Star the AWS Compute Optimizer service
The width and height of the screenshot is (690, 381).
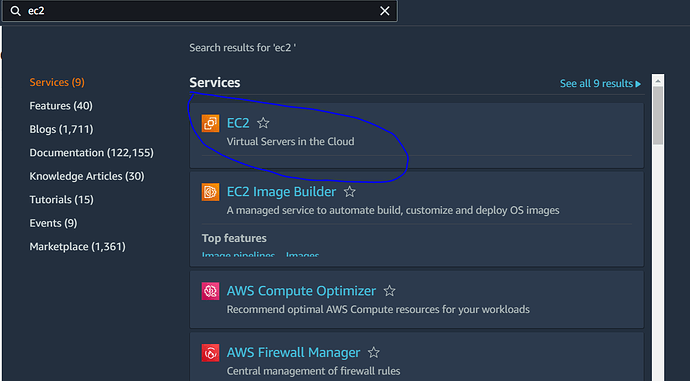pyautogui.click(x=389, y=291)
